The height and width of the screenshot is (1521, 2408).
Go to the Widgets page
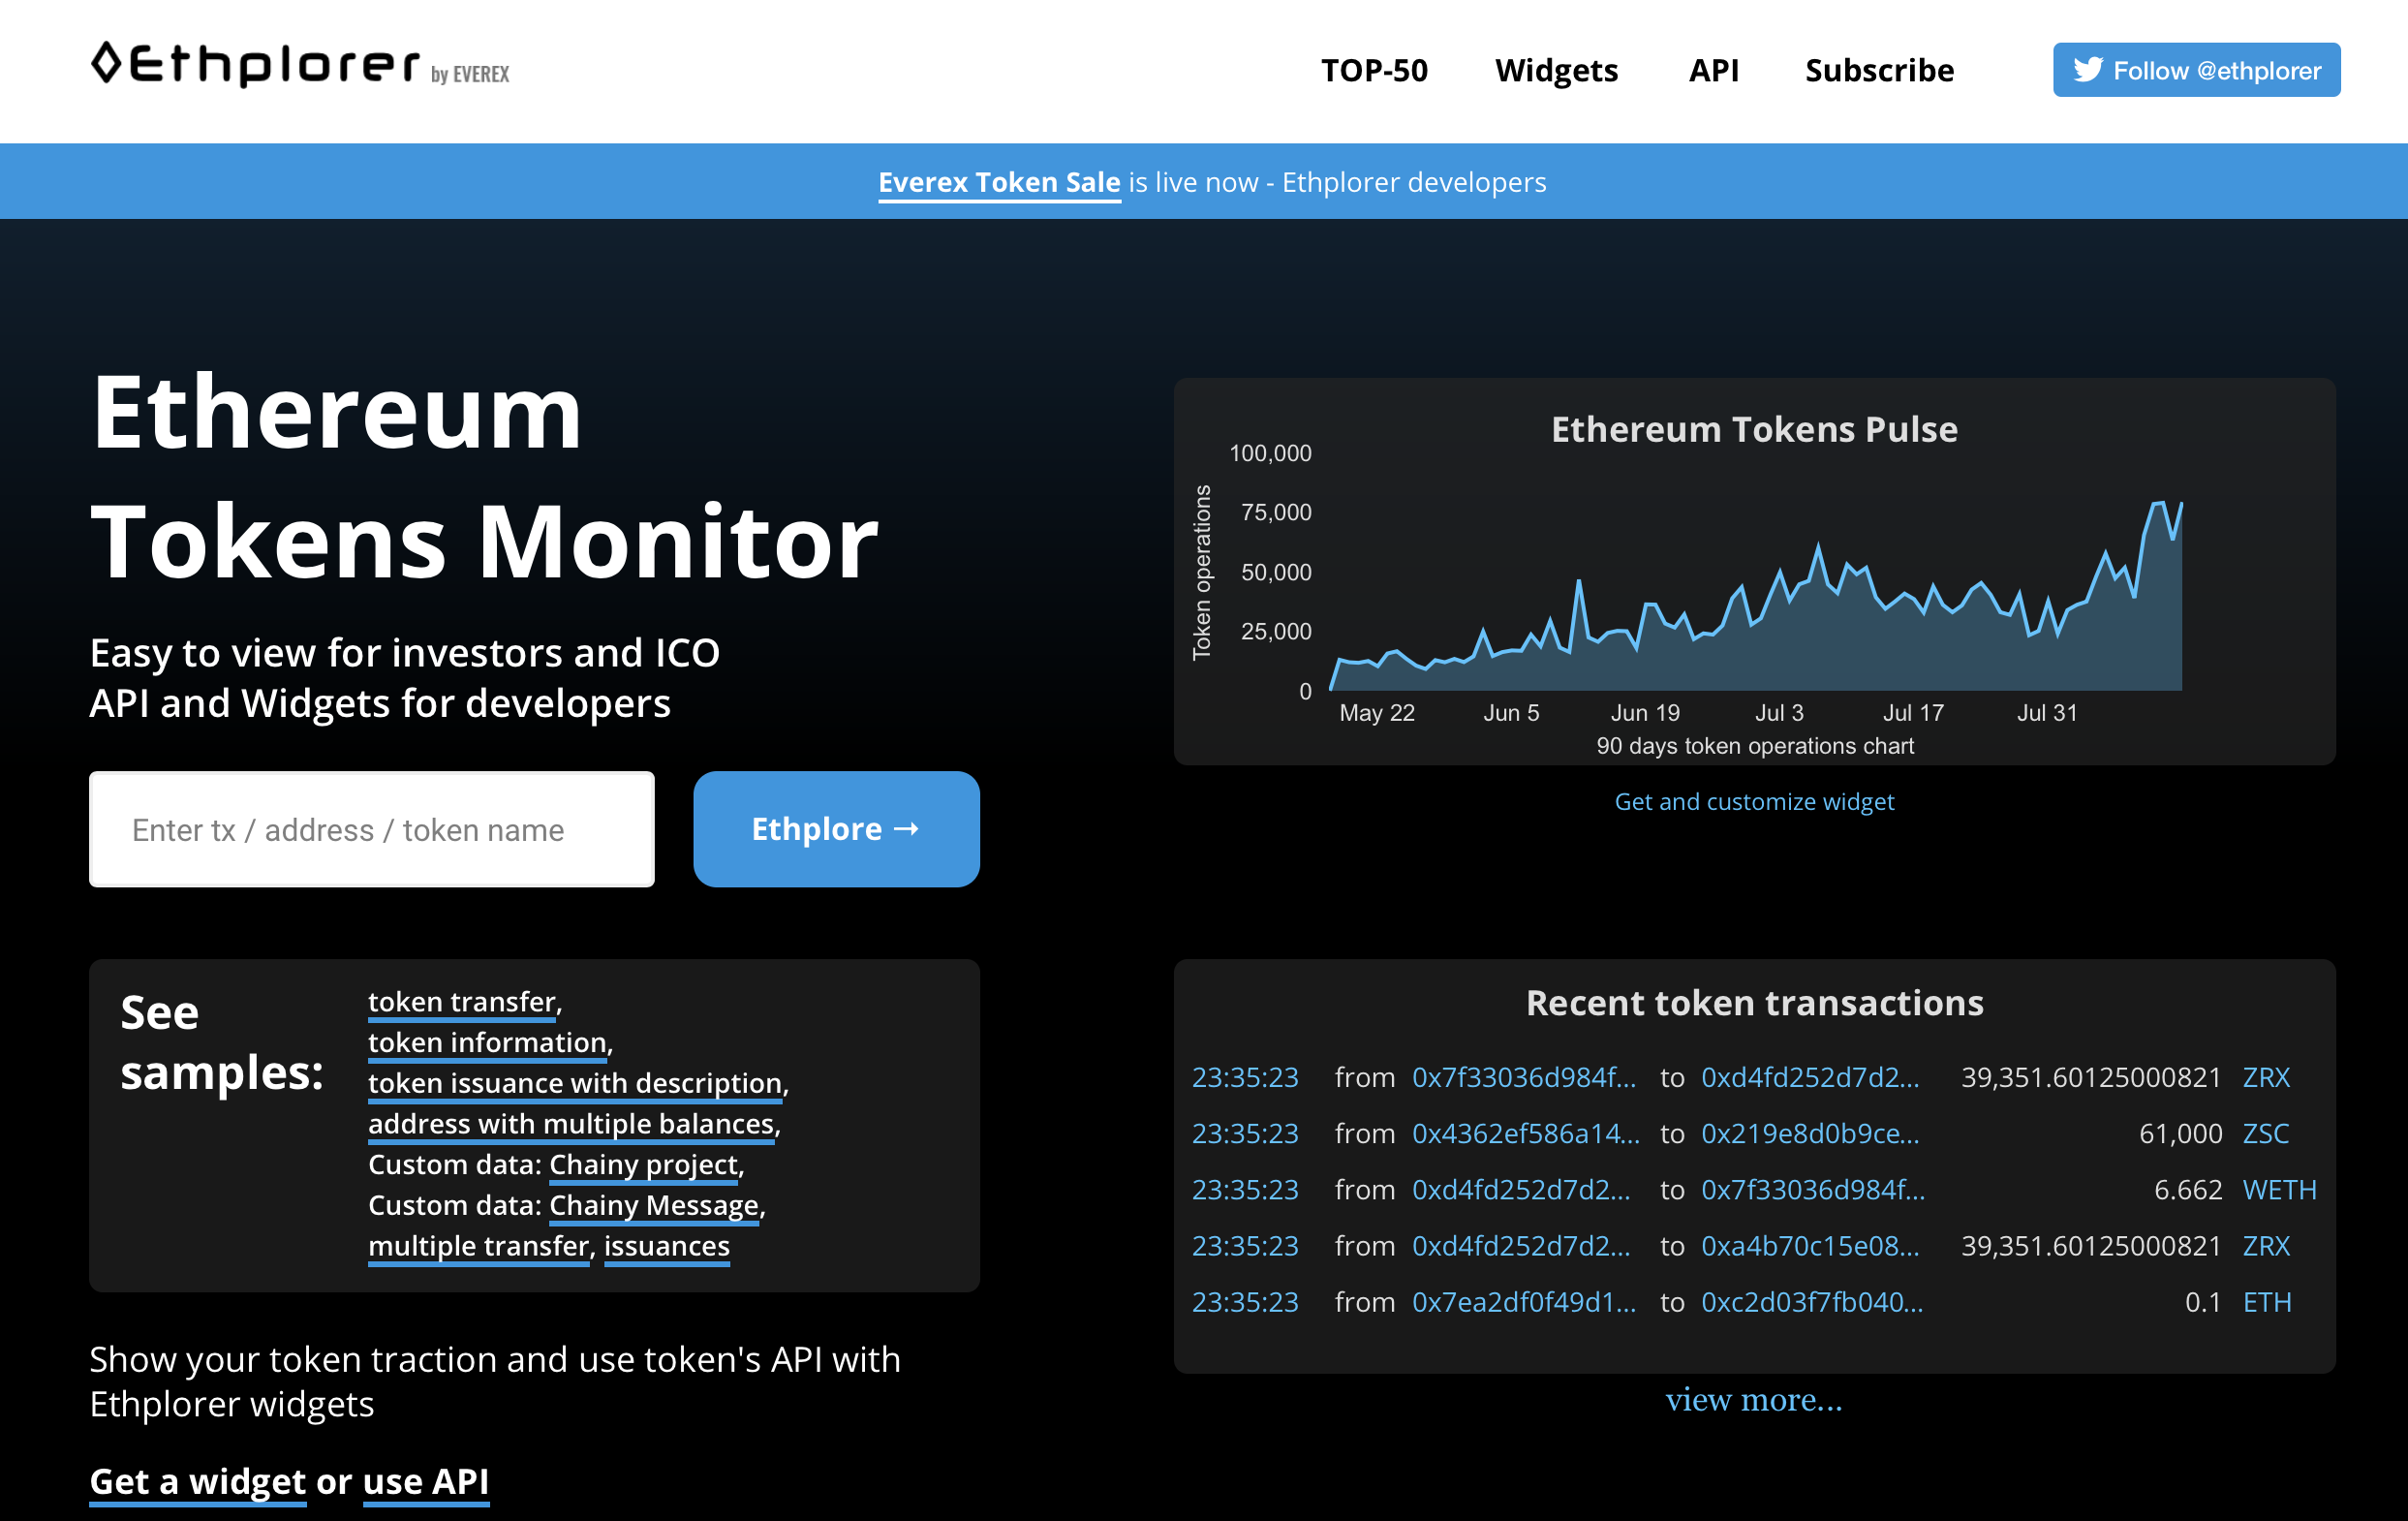1555,70
